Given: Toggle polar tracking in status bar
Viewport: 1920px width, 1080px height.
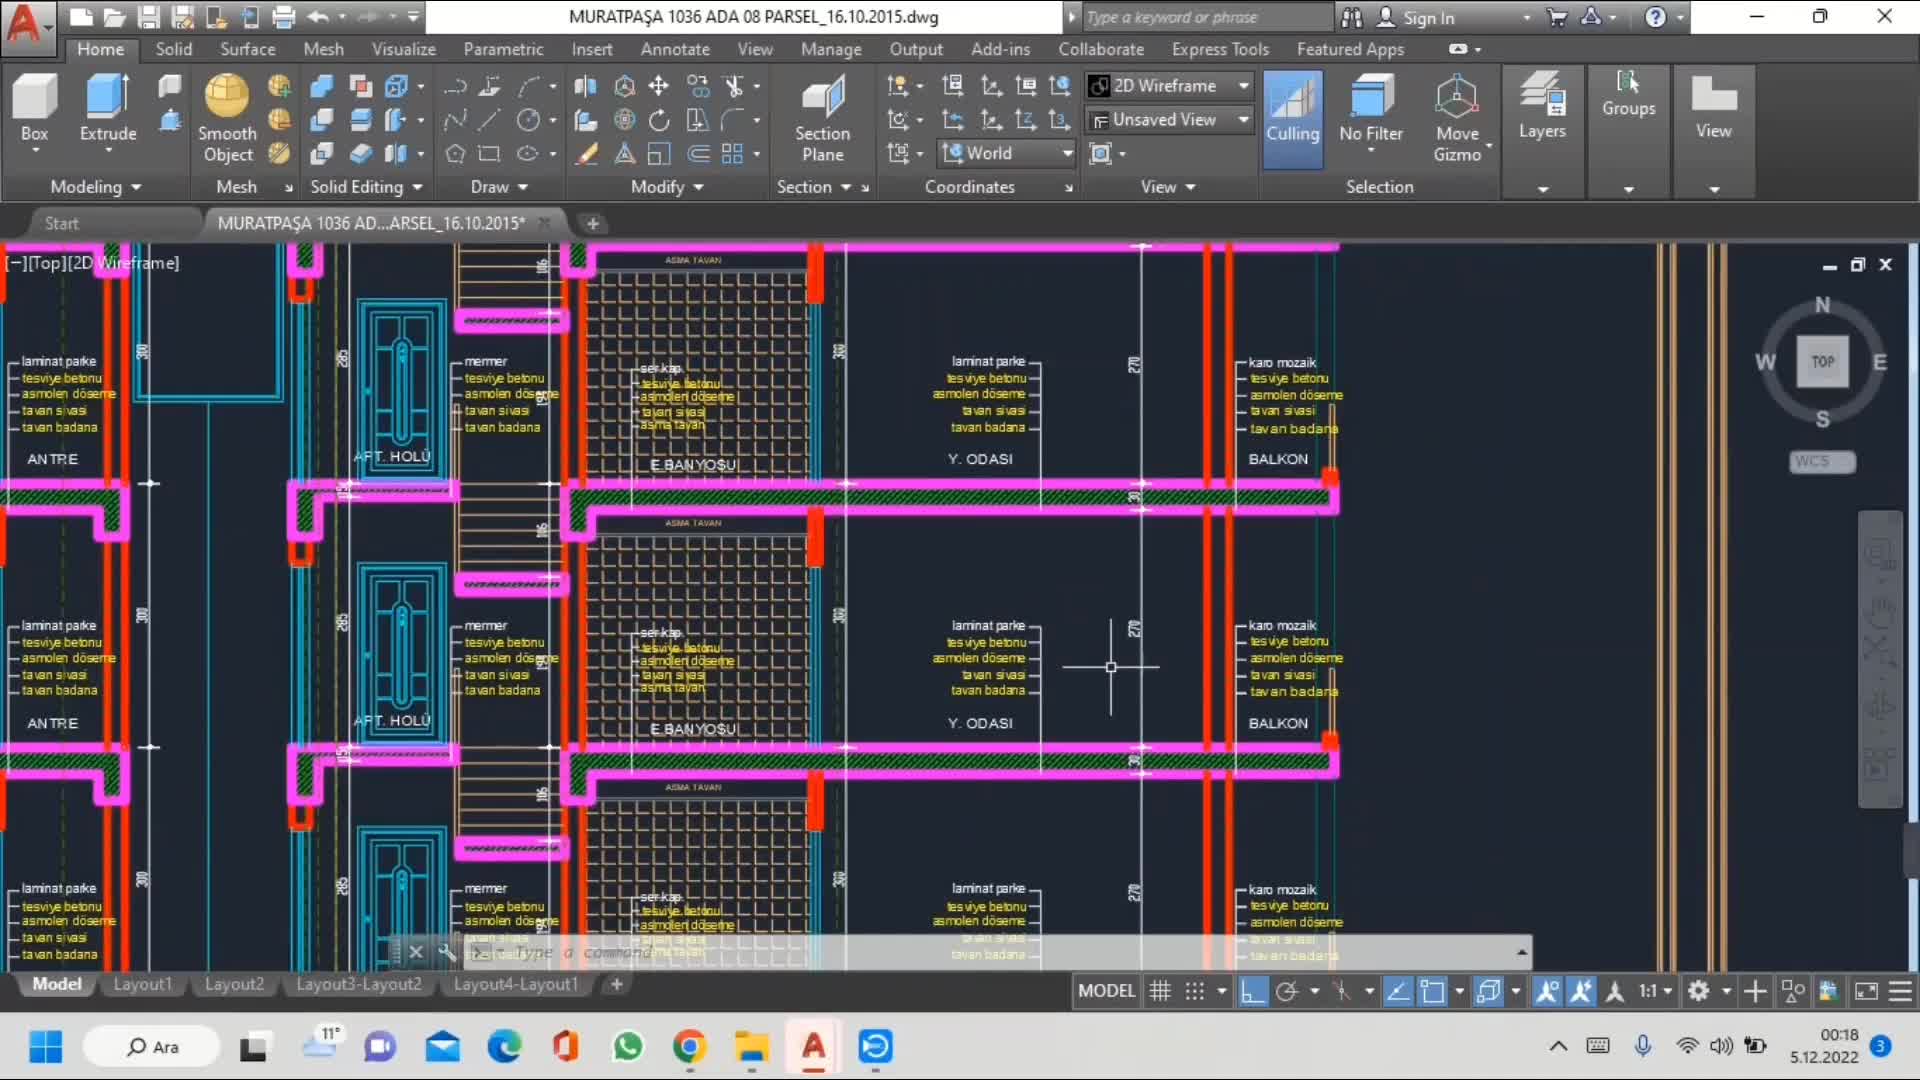Looking at the screenshot, I should tap(1286, 991).
